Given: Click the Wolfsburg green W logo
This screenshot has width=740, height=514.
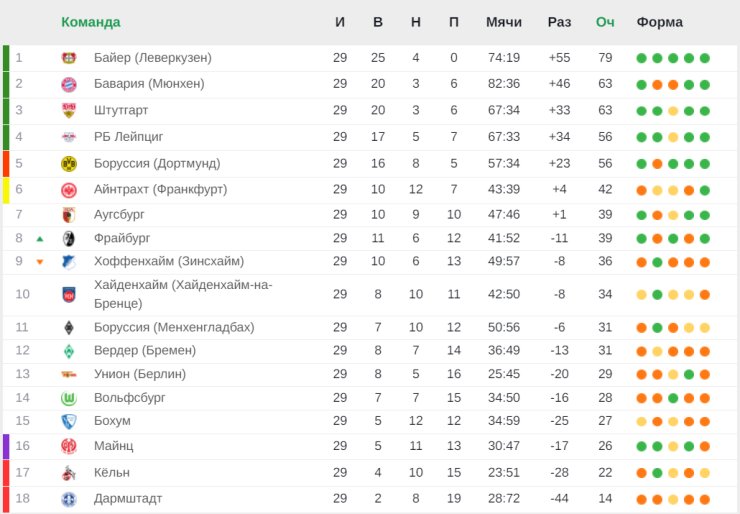Looking at the screenshot, I should pyautogui.click(x=69, y=398).
